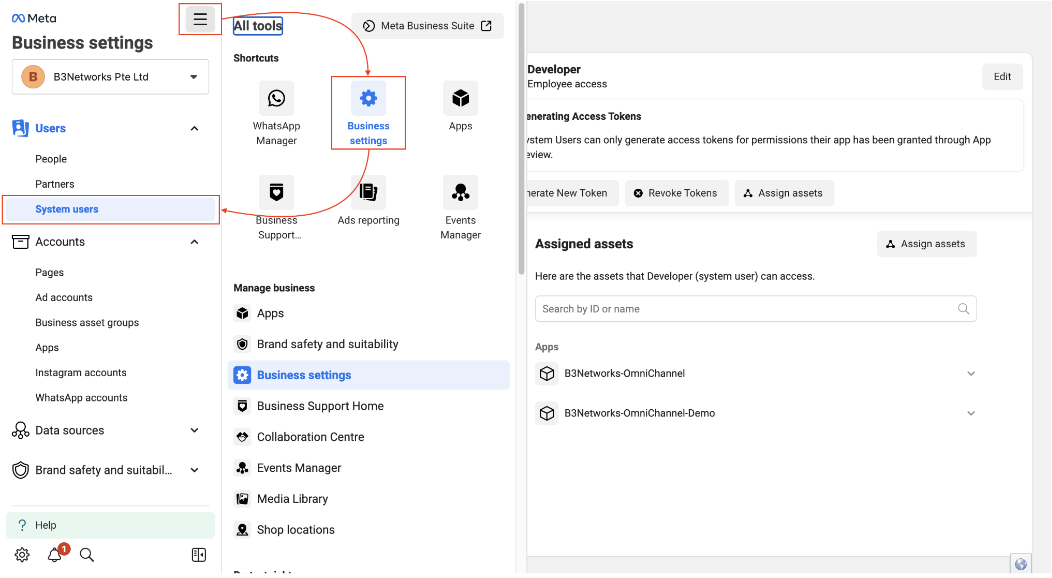
Task: Open Events Manager in Manage business list
Action: coord(369,467)
